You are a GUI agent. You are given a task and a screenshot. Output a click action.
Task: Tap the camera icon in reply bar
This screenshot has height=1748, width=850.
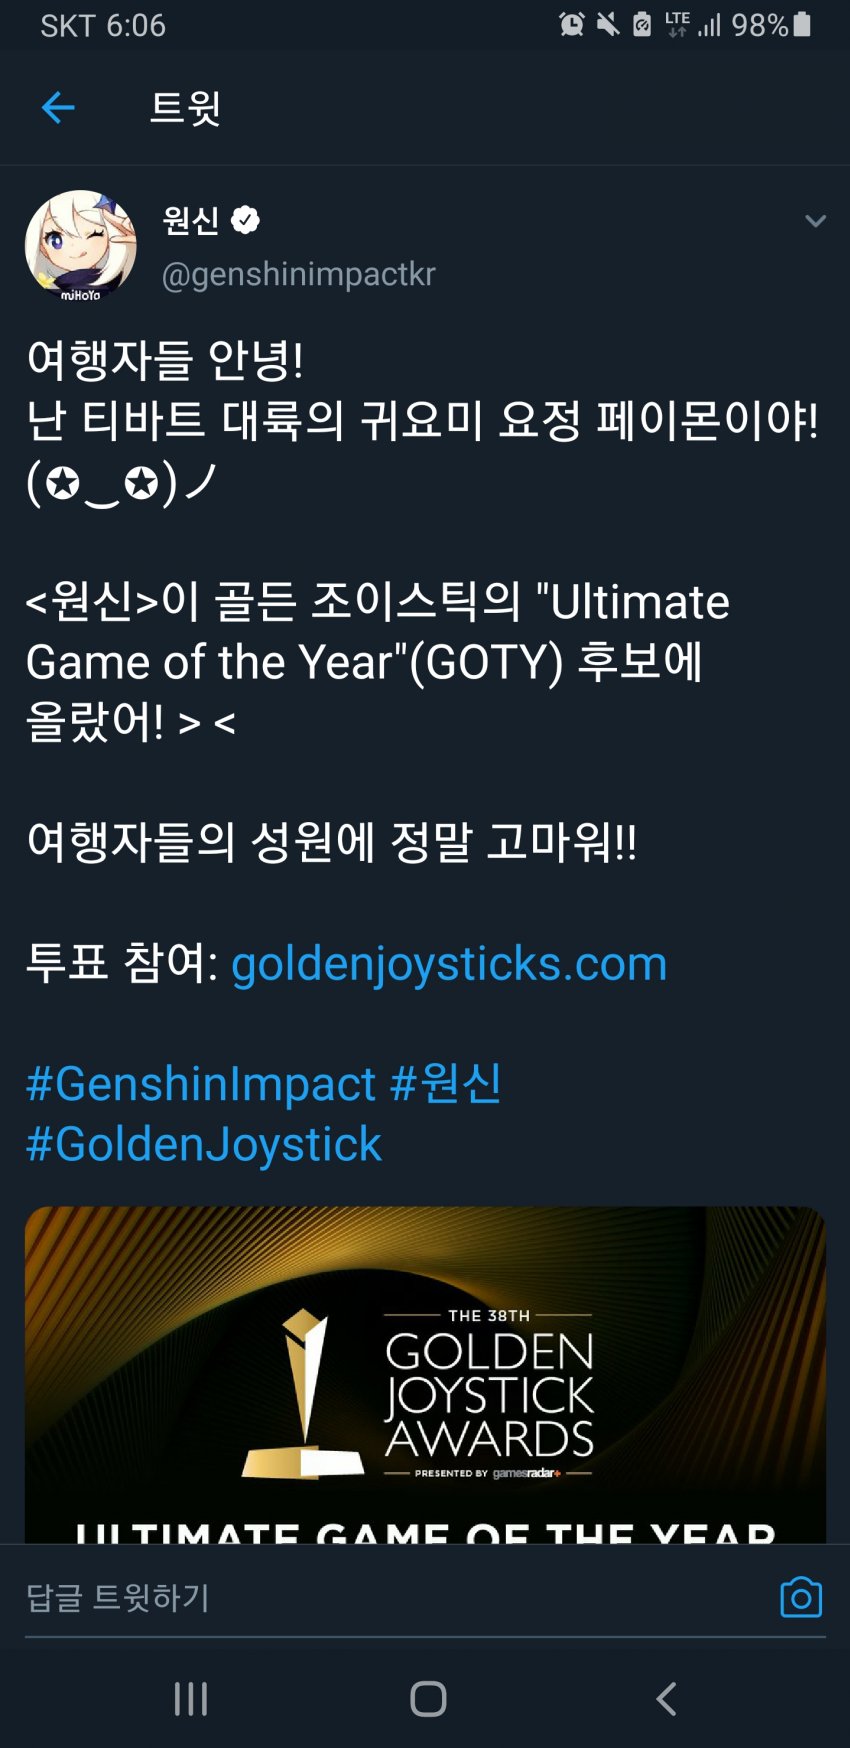[x=801, y=1597]
